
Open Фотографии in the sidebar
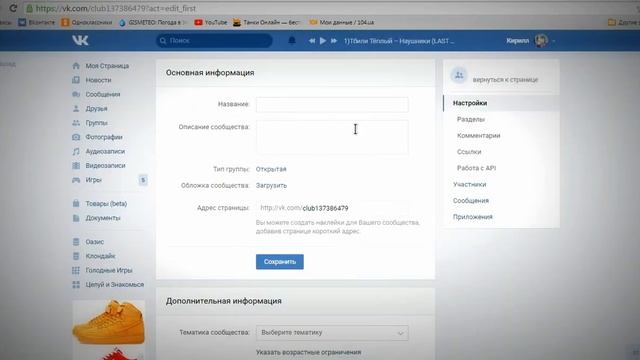(x=104, y=137)
